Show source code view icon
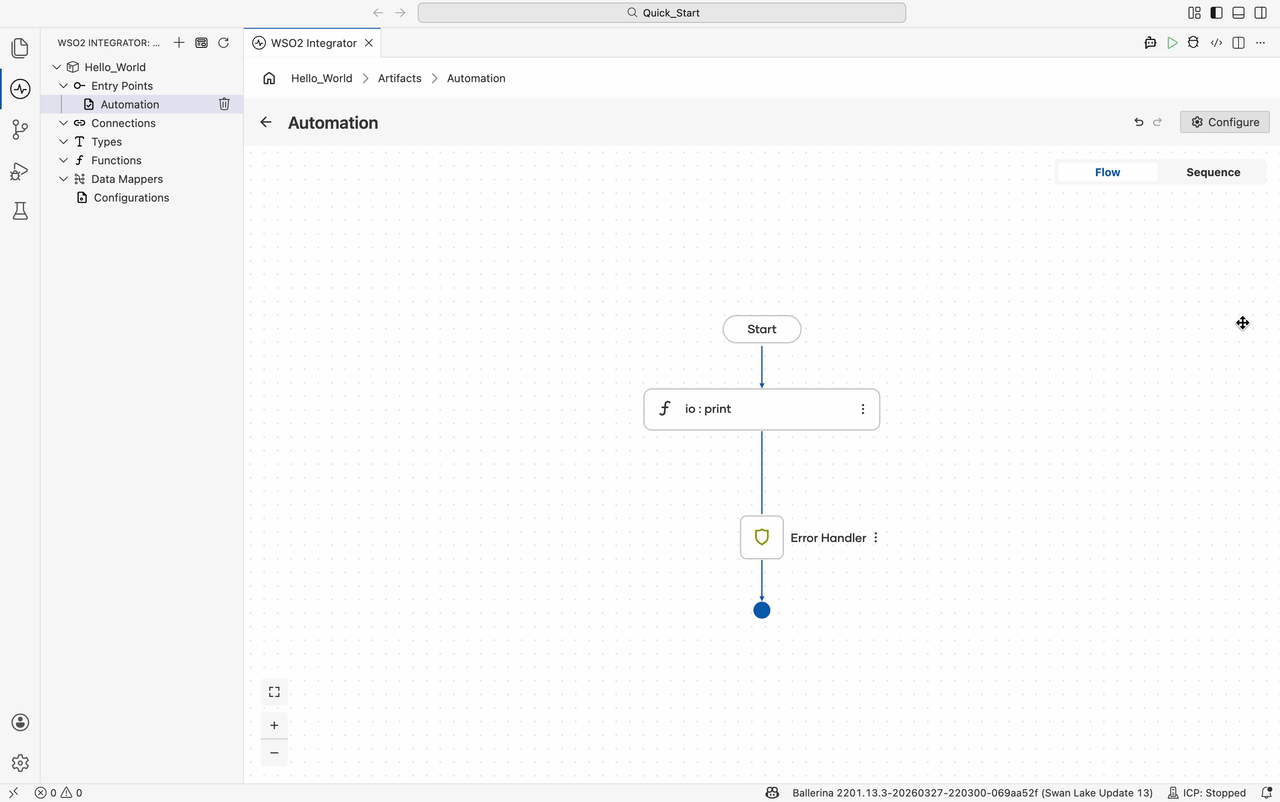Image resolution: width=1280 pixels, height=802 pixels. 1216,43
